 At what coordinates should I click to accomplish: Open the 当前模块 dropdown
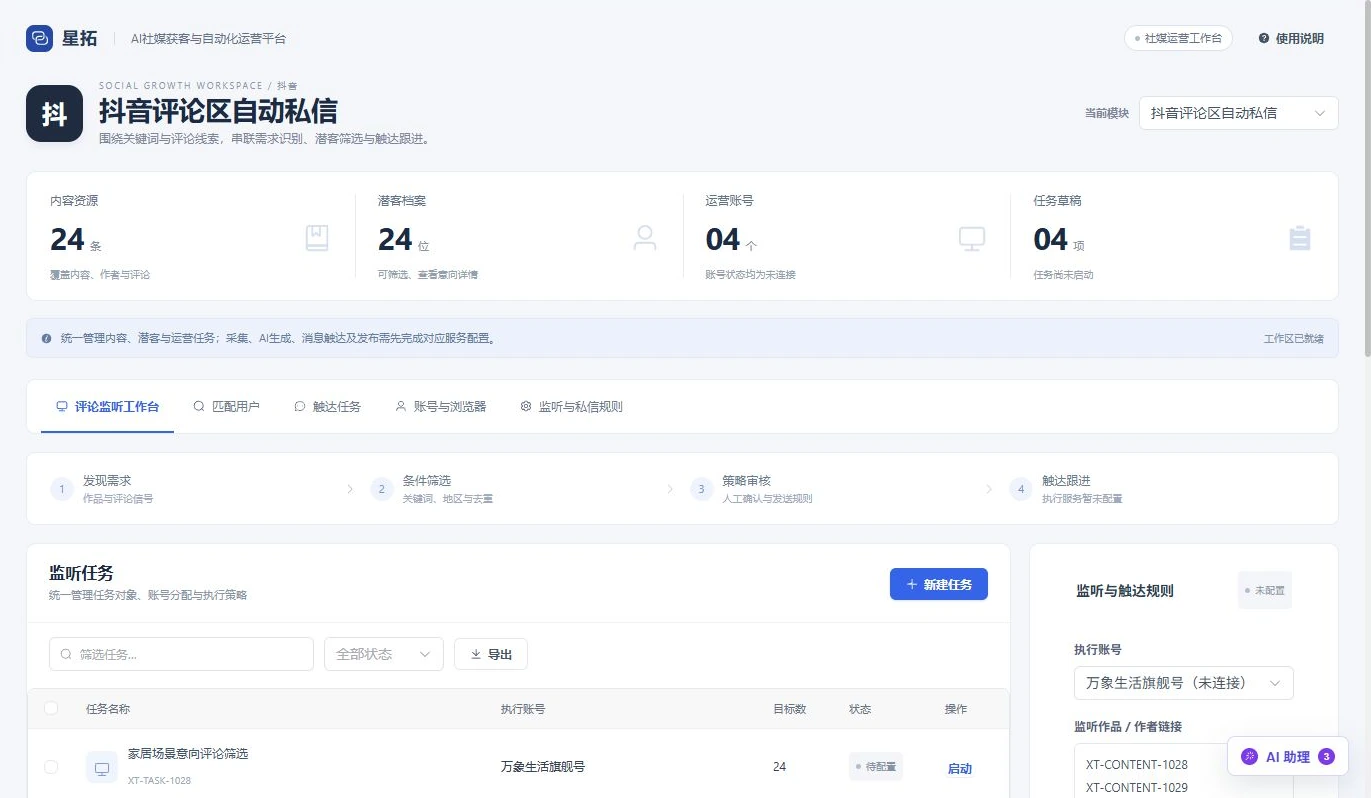click(x=1238, y=113)
